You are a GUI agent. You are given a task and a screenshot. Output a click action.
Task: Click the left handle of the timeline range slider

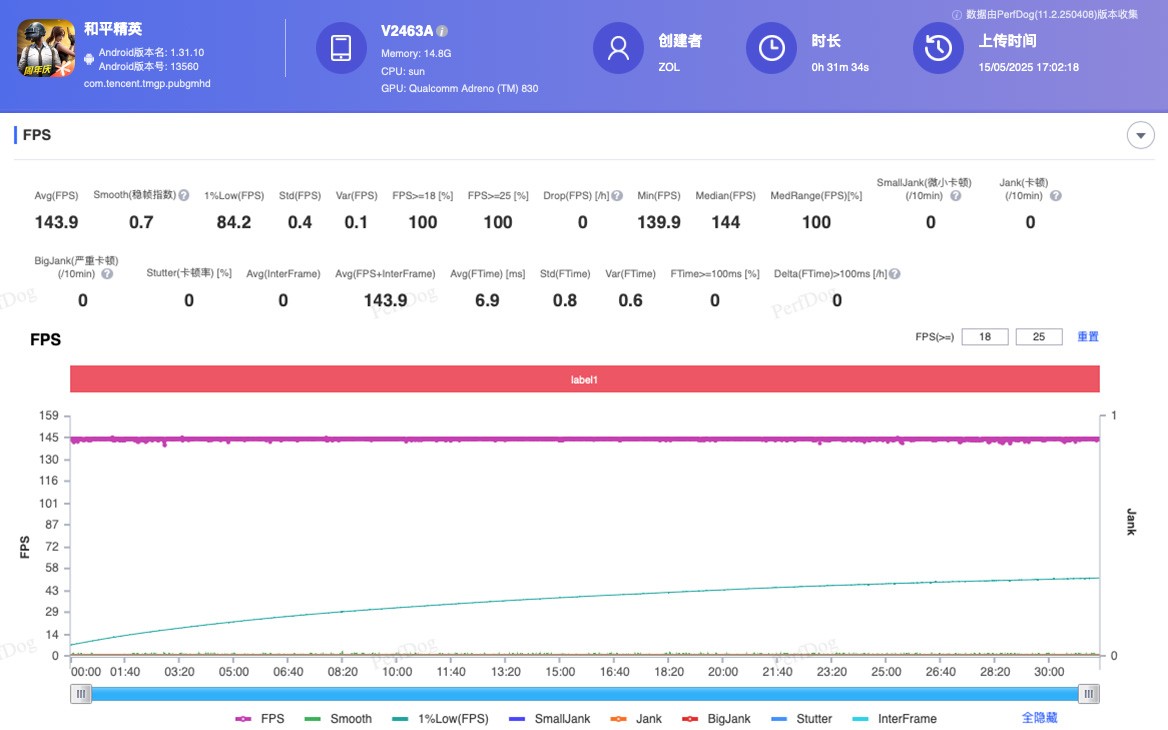pos(81,693)
